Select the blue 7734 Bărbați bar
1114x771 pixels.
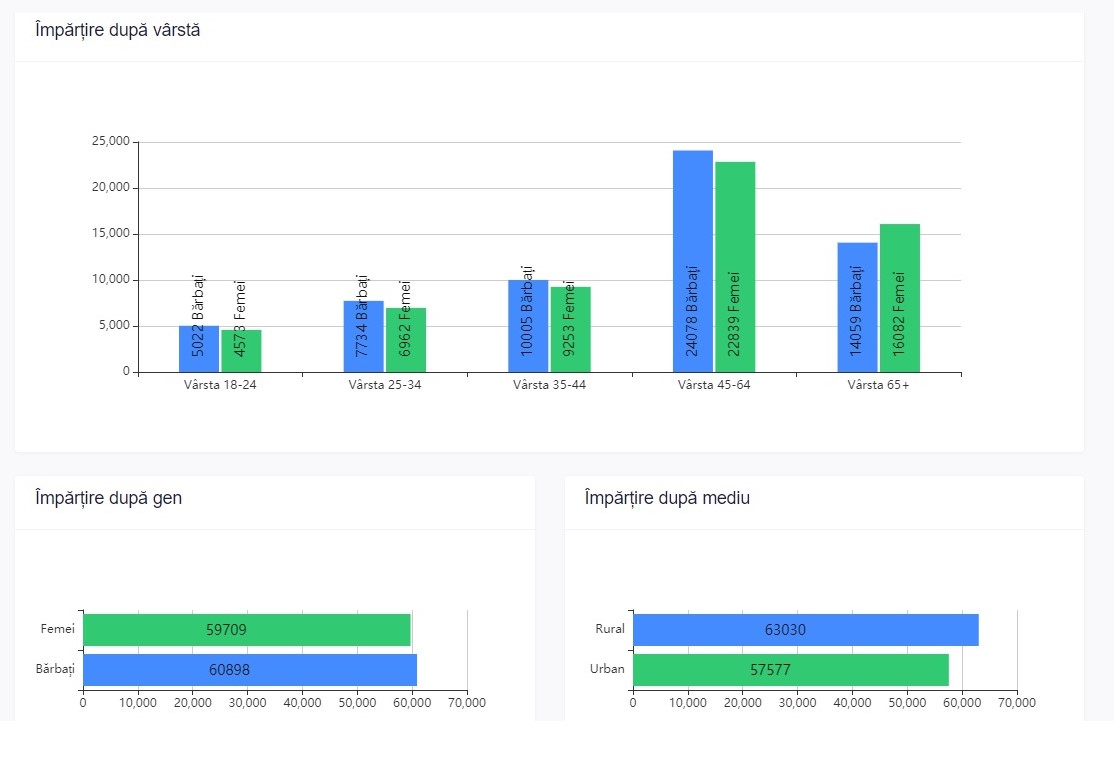click(x=364, y=337)
